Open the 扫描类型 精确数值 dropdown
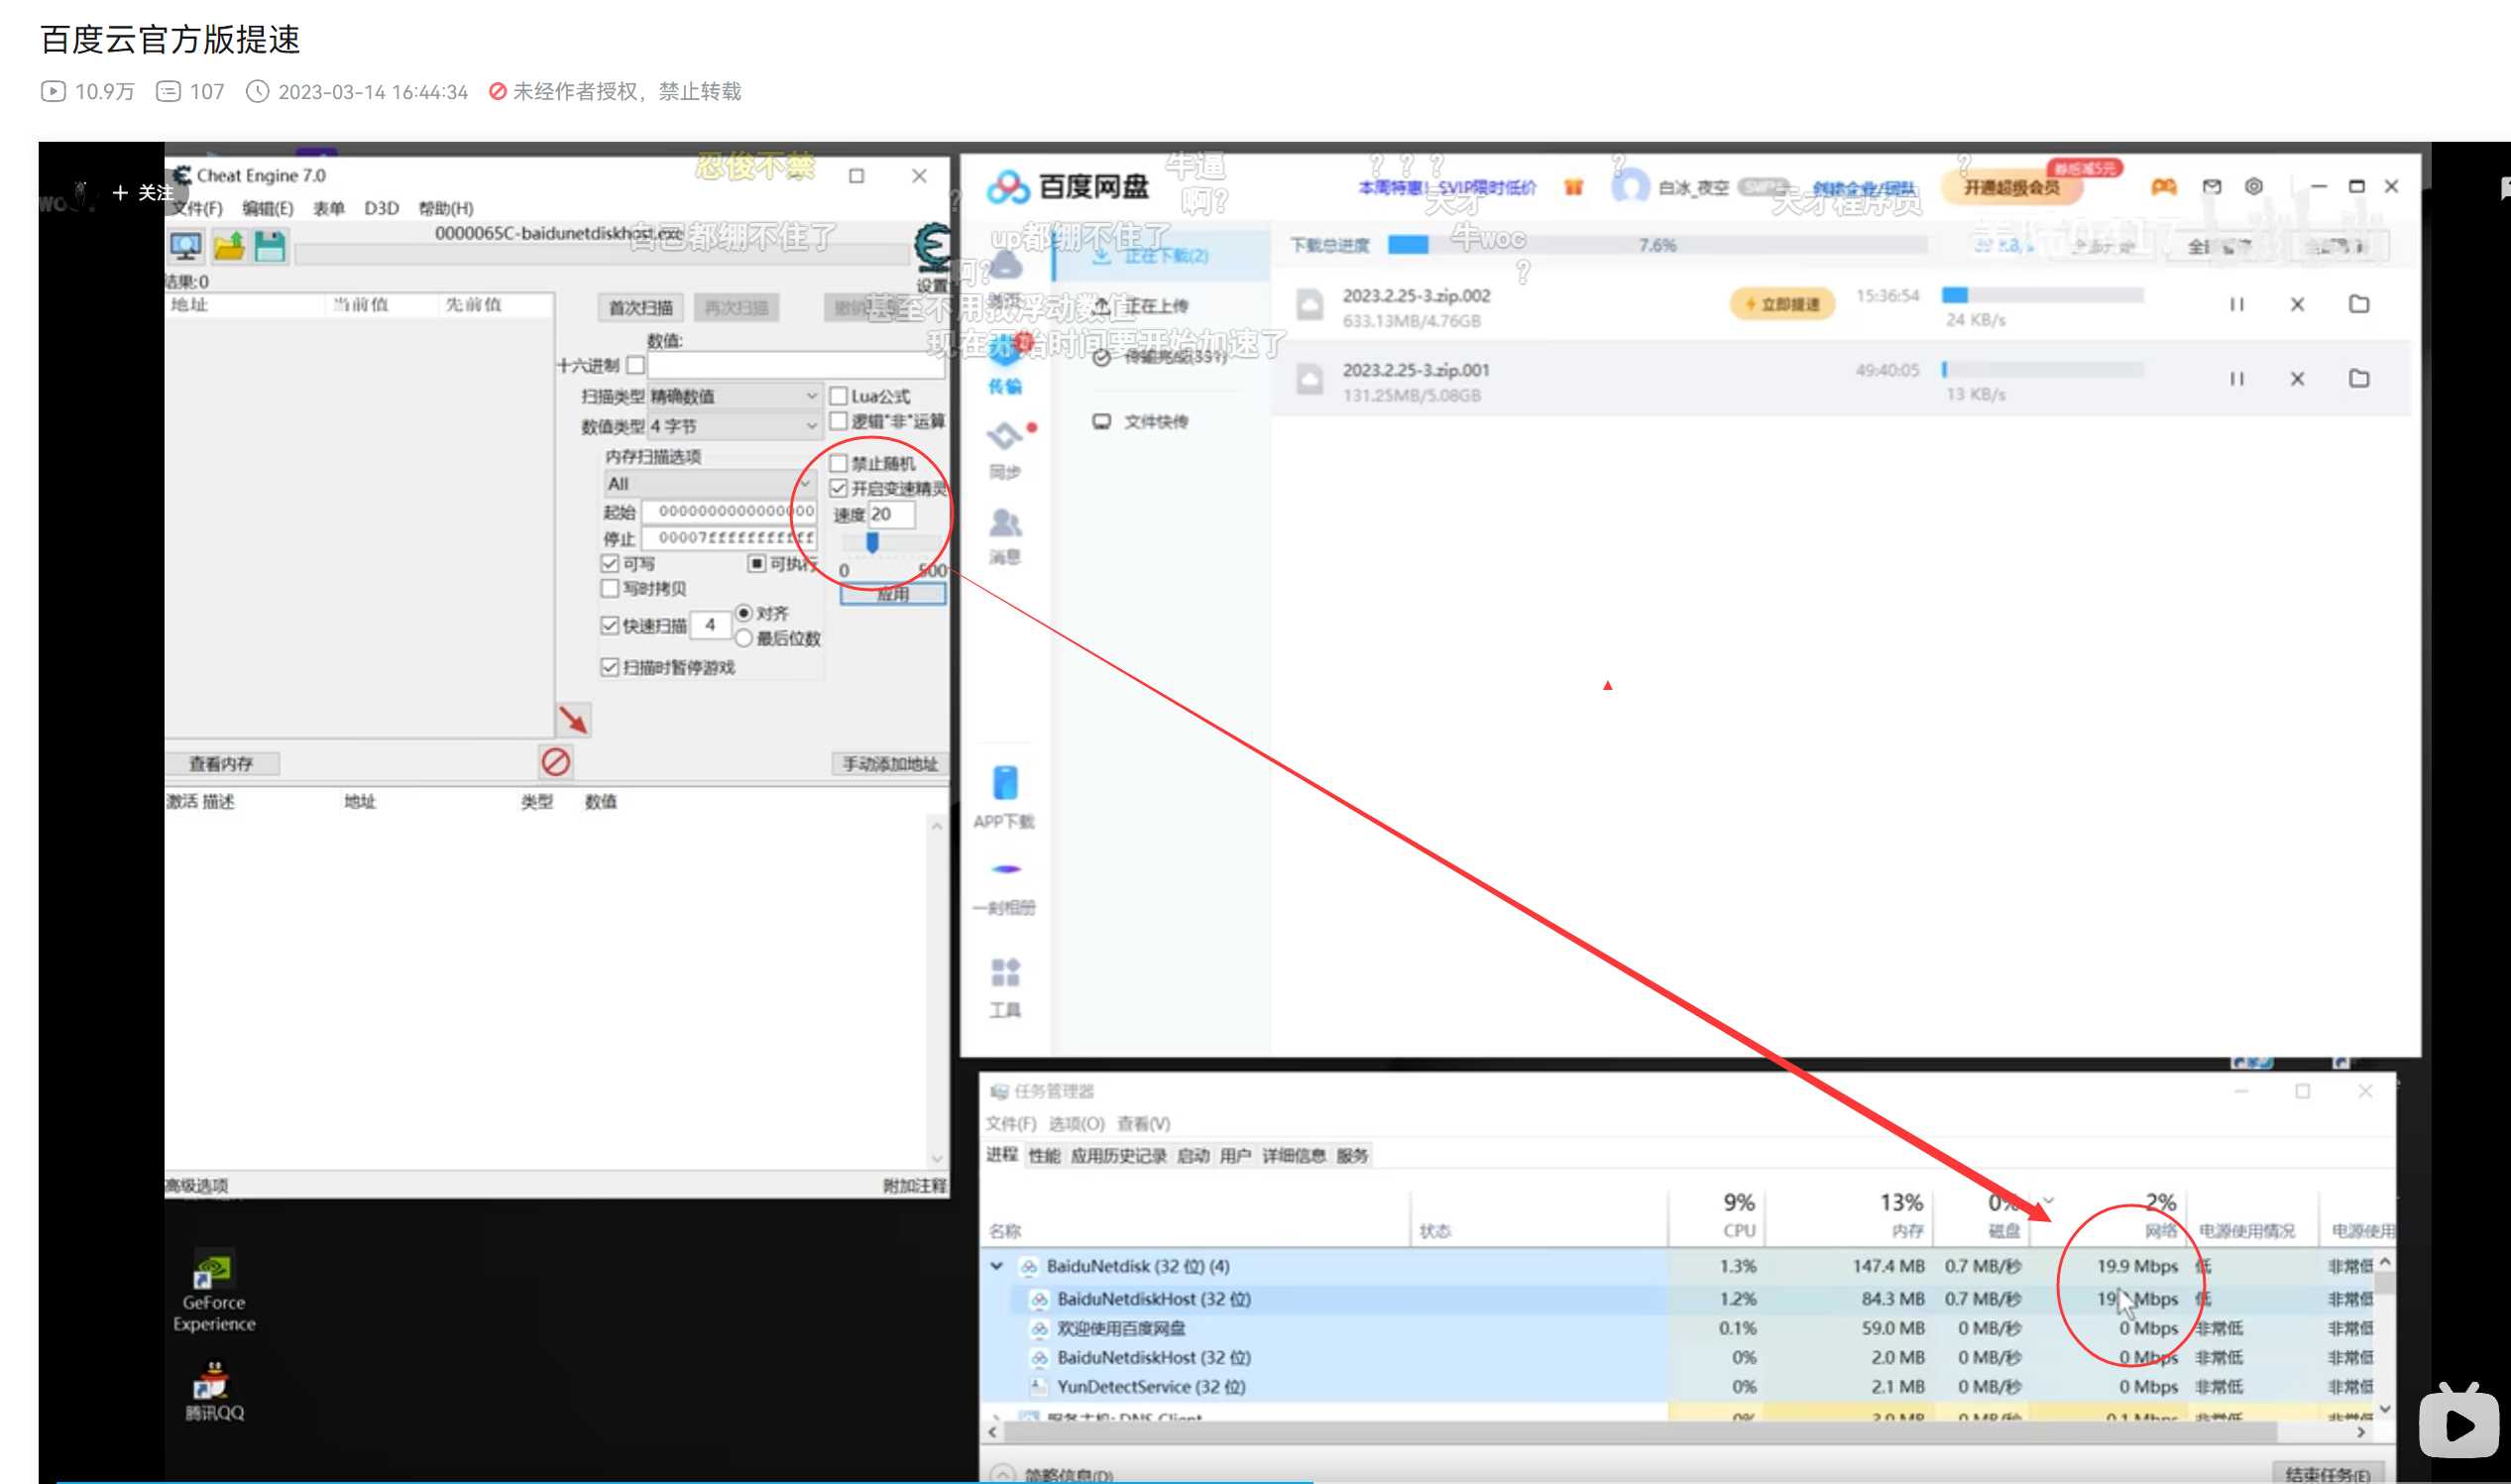The image size is (2511, 1484). coord(734,396)
